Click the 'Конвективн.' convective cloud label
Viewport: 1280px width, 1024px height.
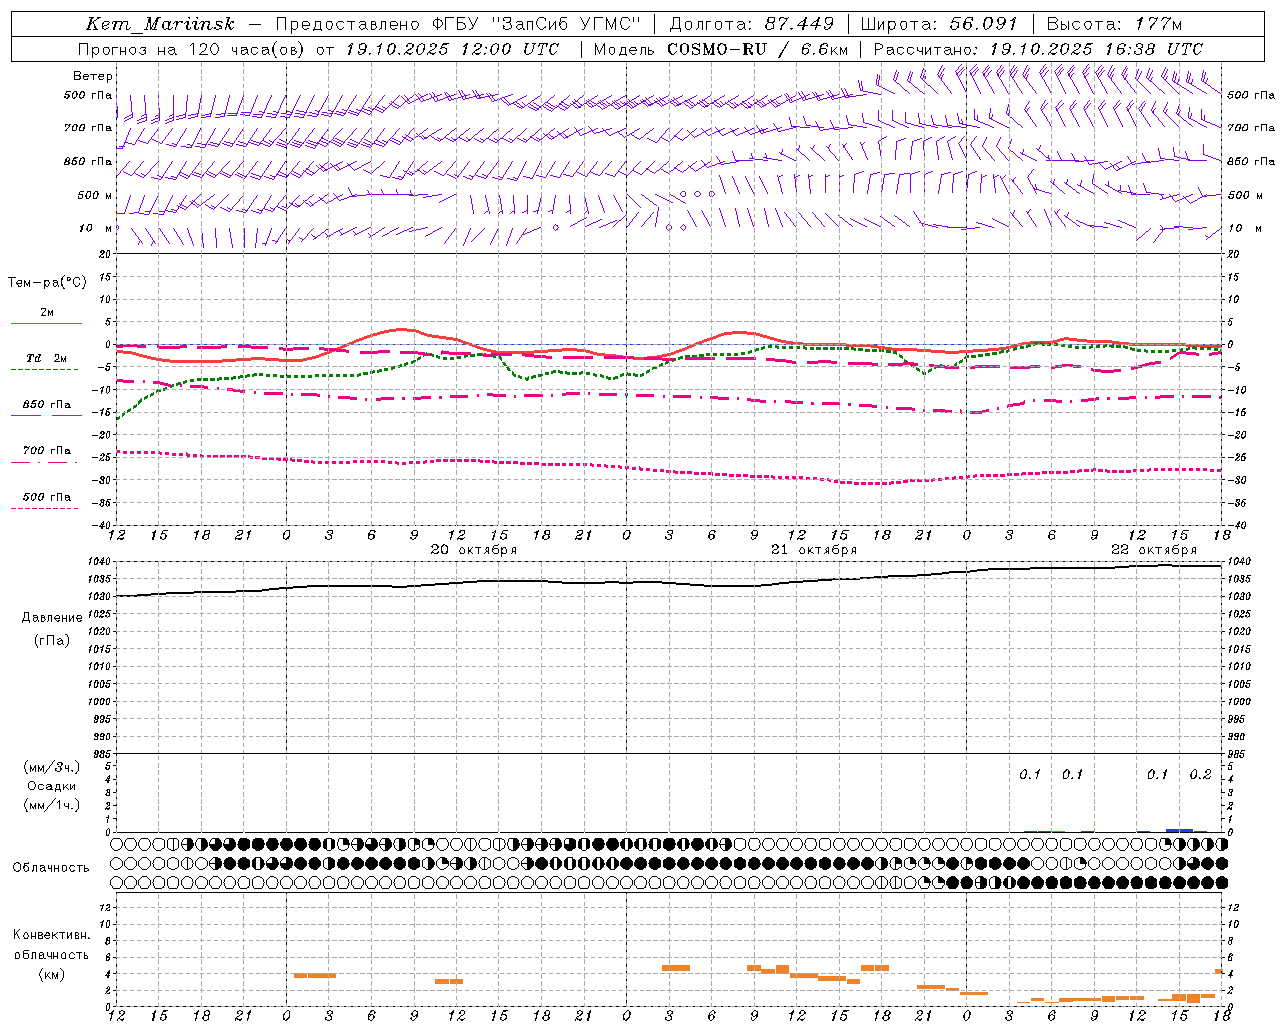(51, 935)
